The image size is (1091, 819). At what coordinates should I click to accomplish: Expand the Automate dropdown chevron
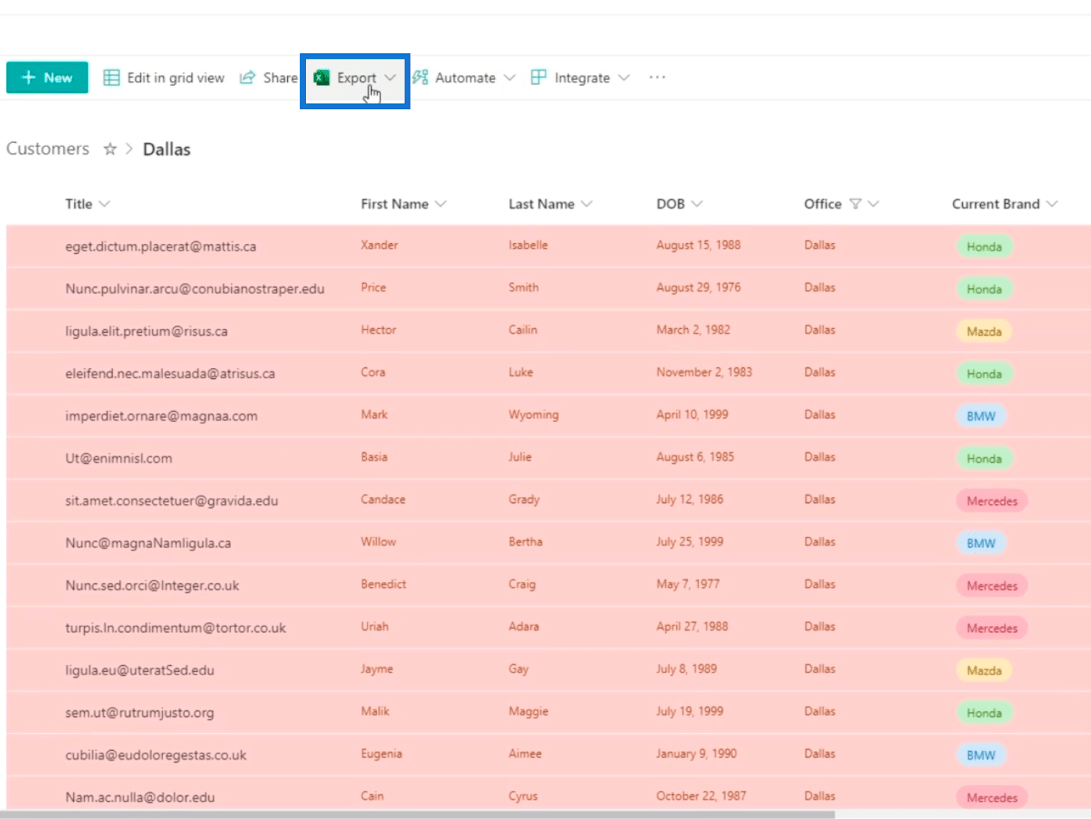click(509, 77)
